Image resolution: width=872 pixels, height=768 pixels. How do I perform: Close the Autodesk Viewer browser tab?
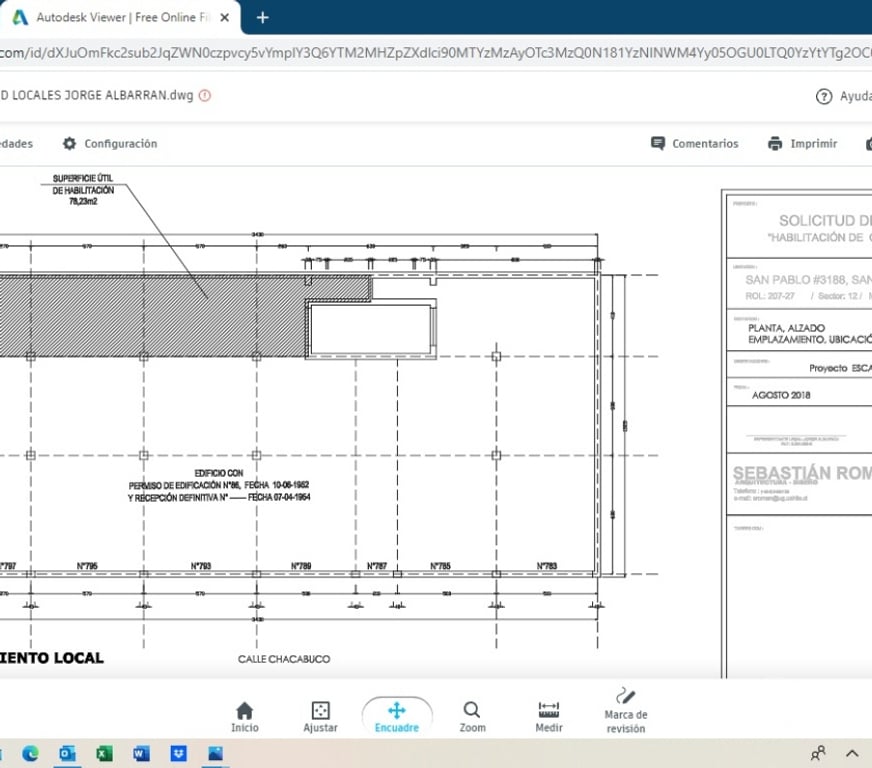(x=223, y=18)
